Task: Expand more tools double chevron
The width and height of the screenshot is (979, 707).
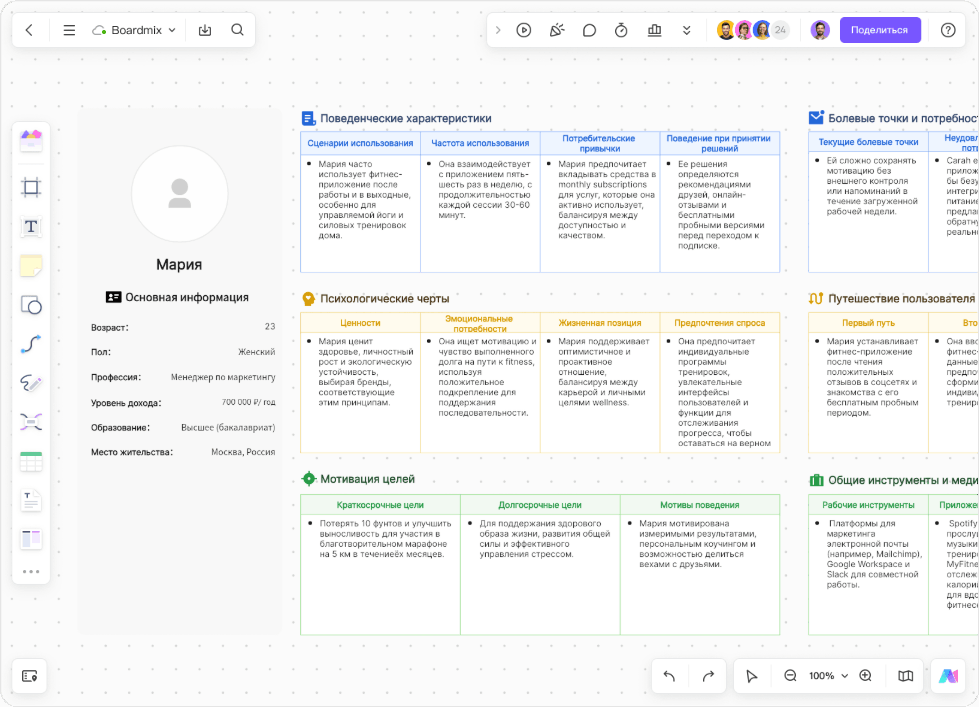Action: coord(687,30)
